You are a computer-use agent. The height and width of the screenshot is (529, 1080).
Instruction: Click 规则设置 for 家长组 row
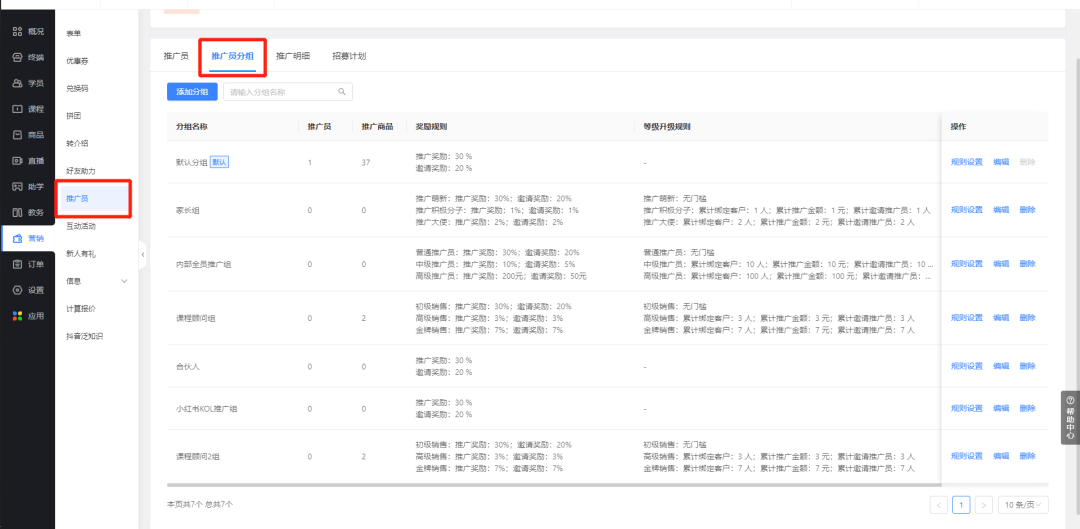click(966, 210)
